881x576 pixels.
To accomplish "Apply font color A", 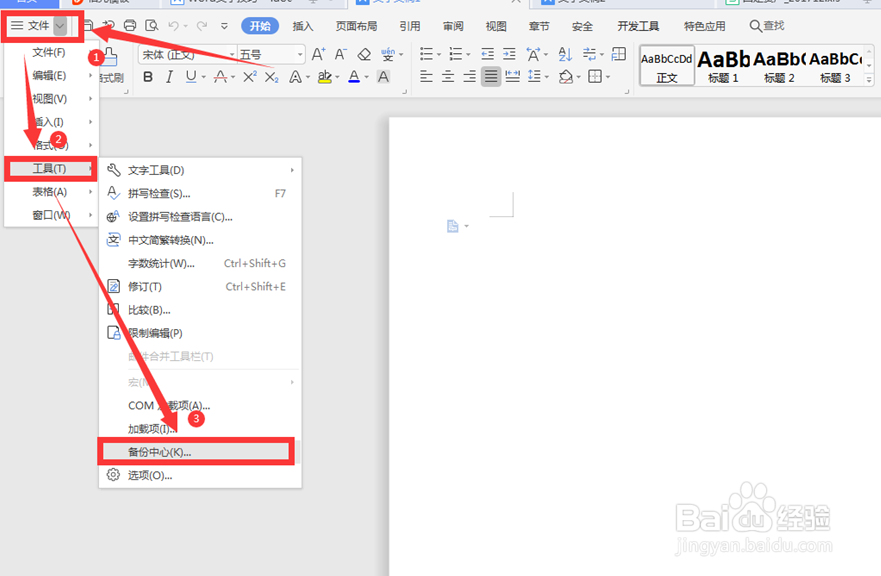I will click(354, 77).
